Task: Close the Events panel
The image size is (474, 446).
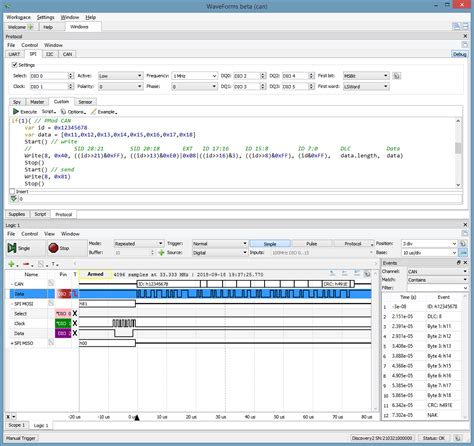Action: point(465,263)
